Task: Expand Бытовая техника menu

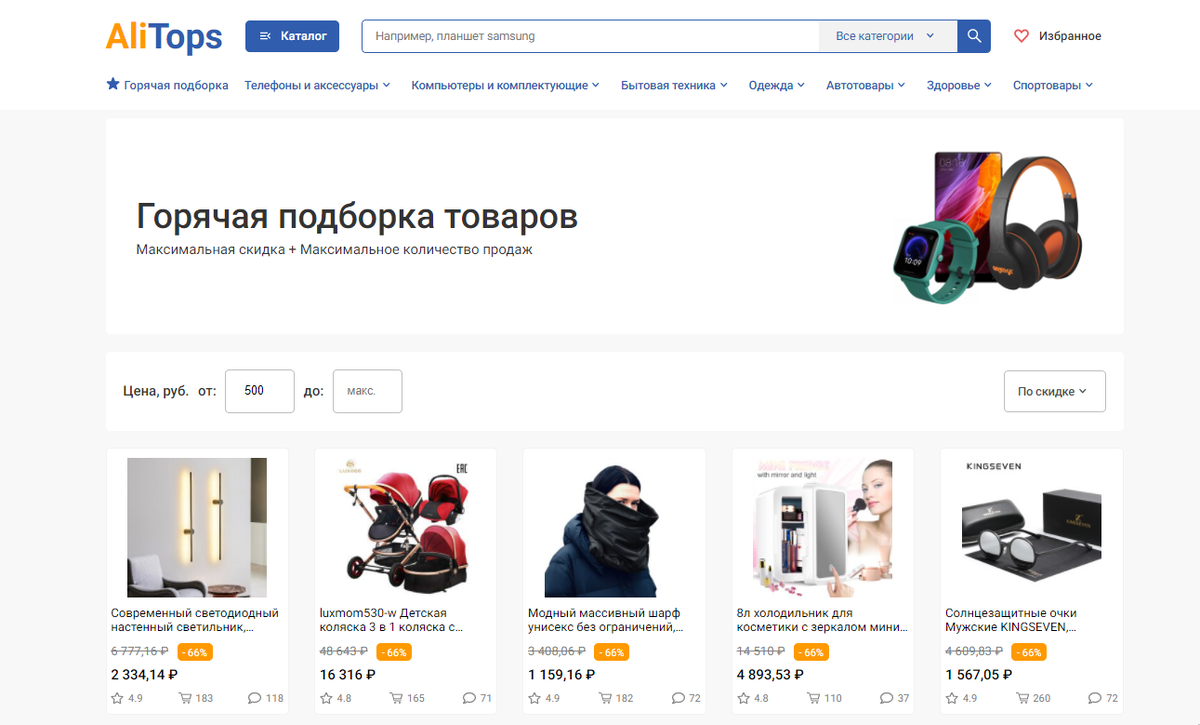Action: (675, 85)
